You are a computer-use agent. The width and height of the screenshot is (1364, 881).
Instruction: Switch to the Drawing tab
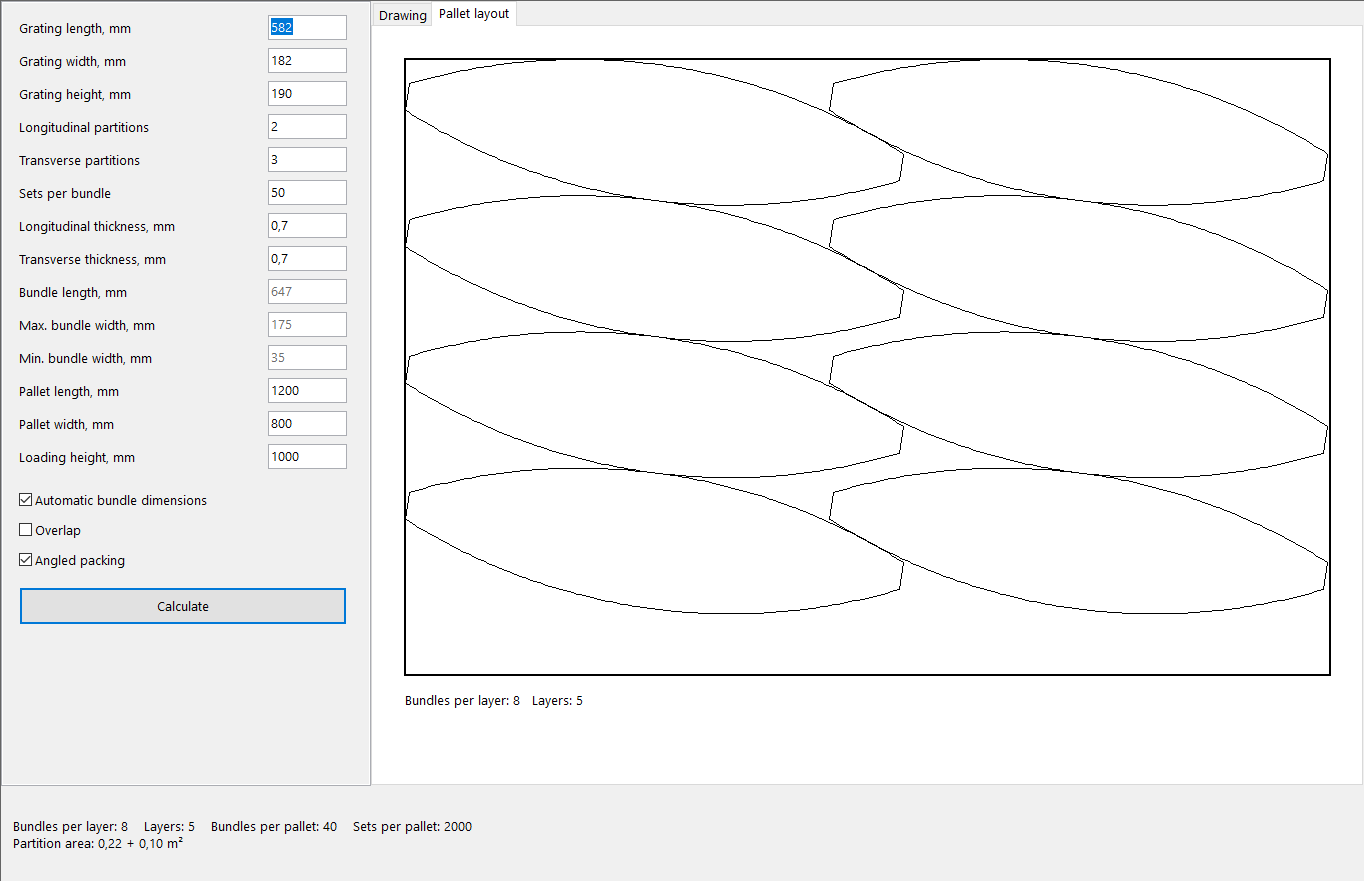coord(403,15)
